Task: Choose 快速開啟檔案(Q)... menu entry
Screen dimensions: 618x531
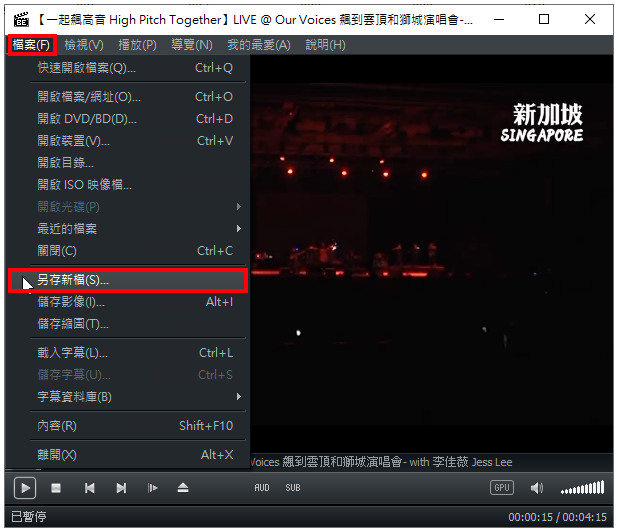Action: (x=129, y=68)
